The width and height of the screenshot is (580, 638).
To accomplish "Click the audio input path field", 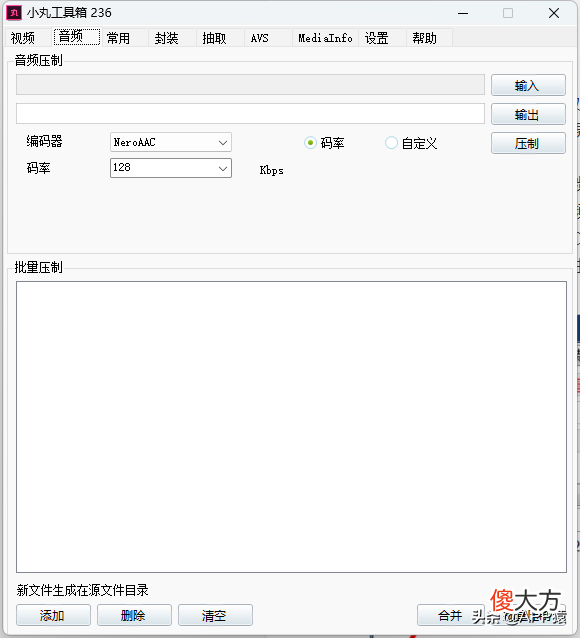I will 250,85.
